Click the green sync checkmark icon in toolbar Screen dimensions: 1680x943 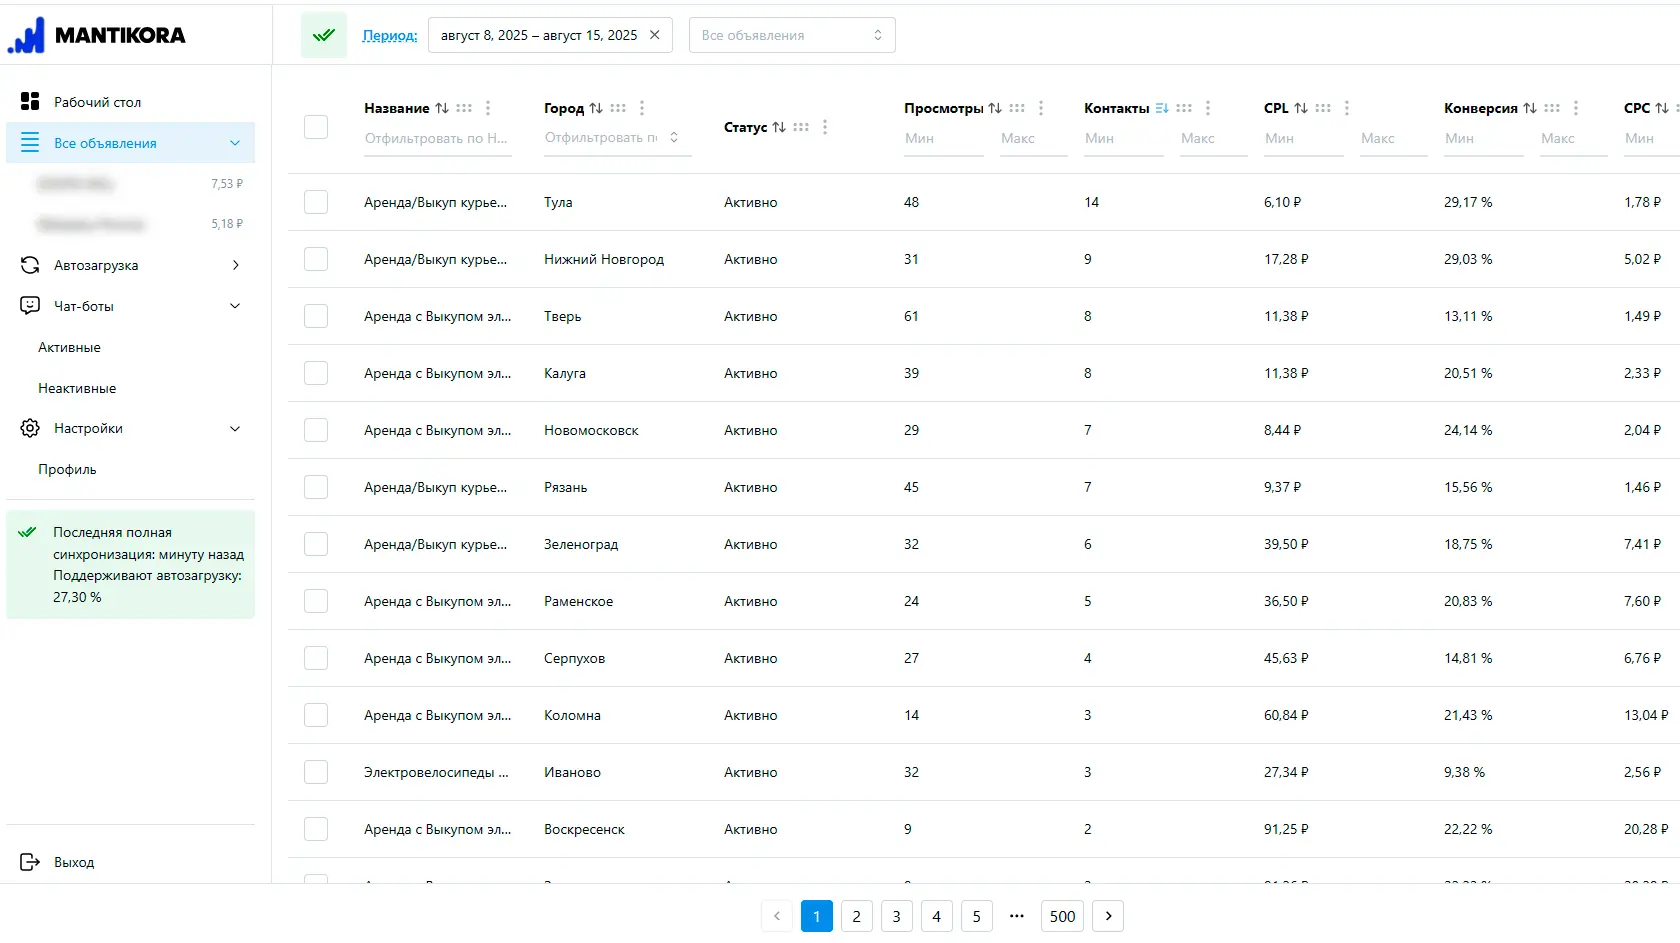coord(324,35)
